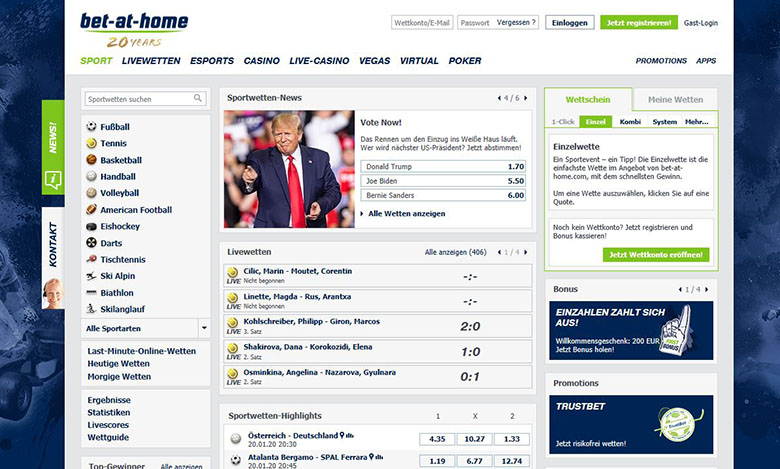Go to previous Sportwetten-News slide
The image size is (780, 469).
click(x=499, y=98)
